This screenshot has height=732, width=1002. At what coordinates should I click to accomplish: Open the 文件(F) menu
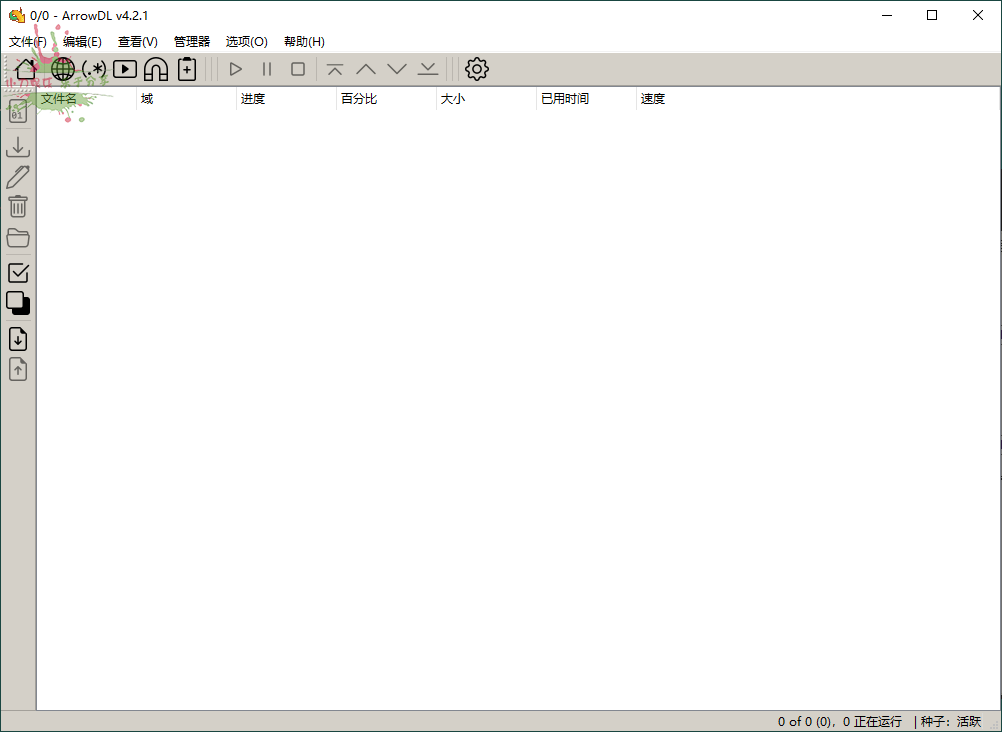(x=27, y=42)
